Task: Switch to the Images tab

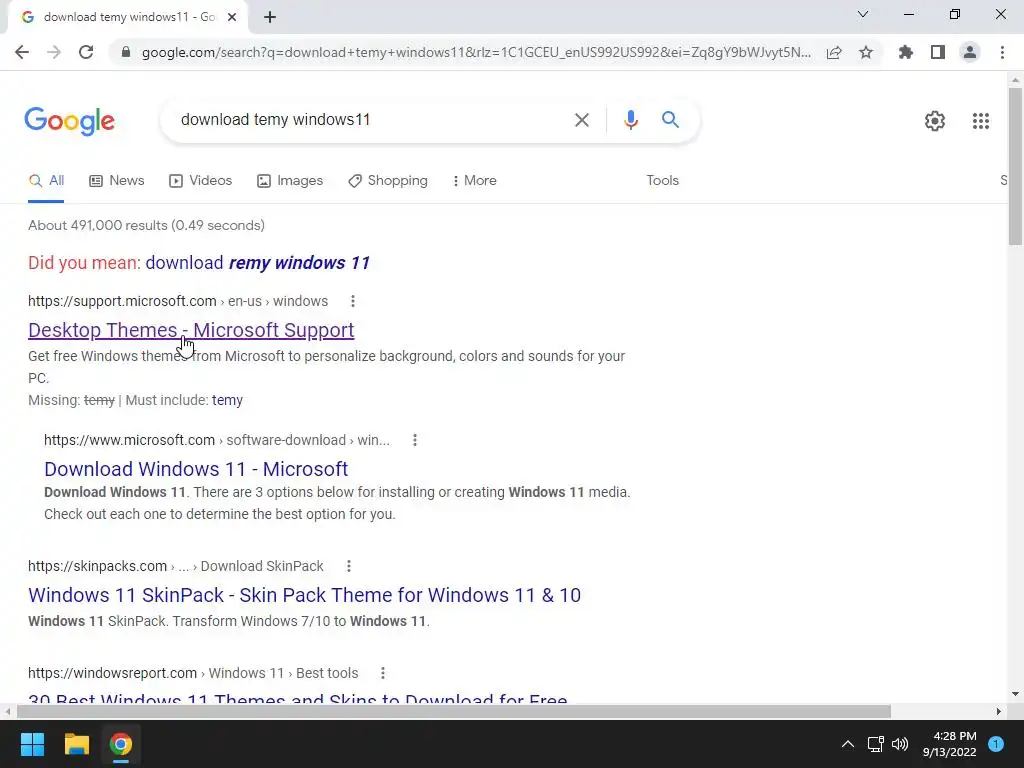Action: pos(290,181)
